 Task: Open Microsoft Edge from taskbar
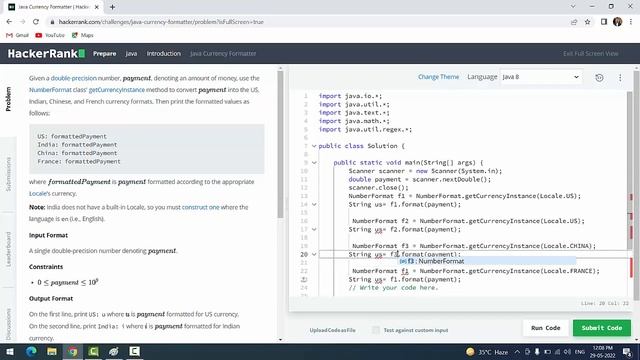31,351
